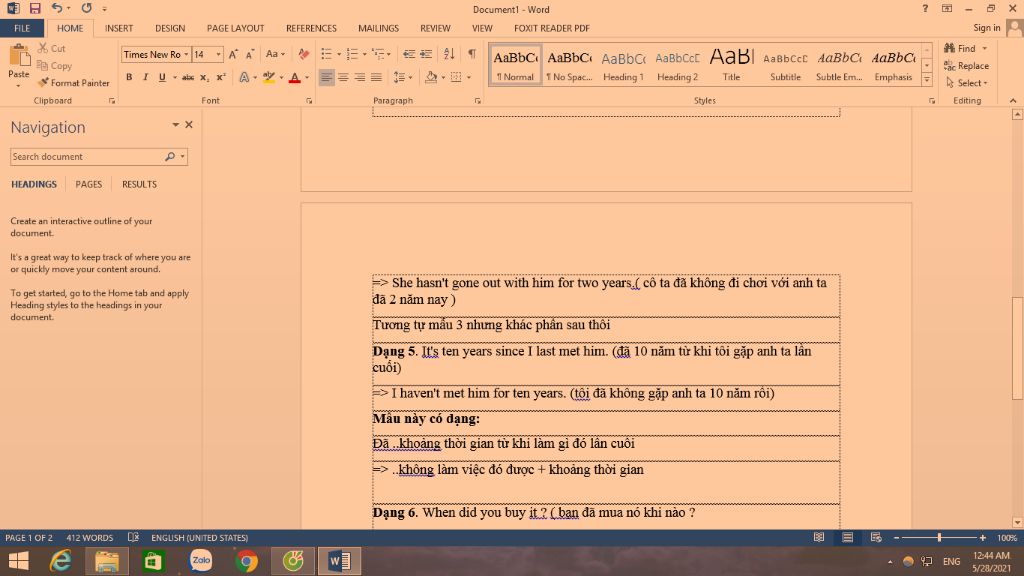Toggle italic formatting

(146, 77)
